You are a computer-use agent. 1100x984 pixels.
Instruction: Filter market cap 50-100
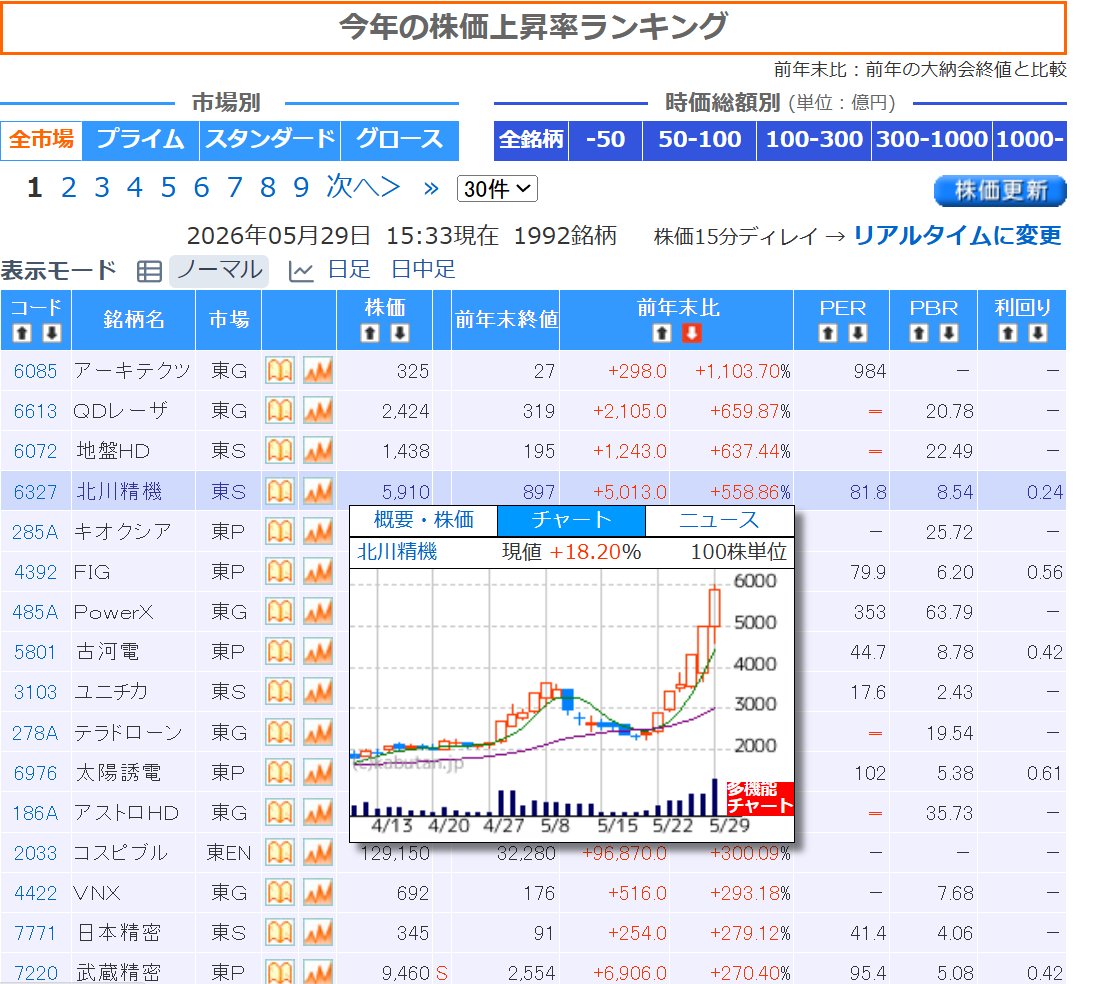[699, 140]
